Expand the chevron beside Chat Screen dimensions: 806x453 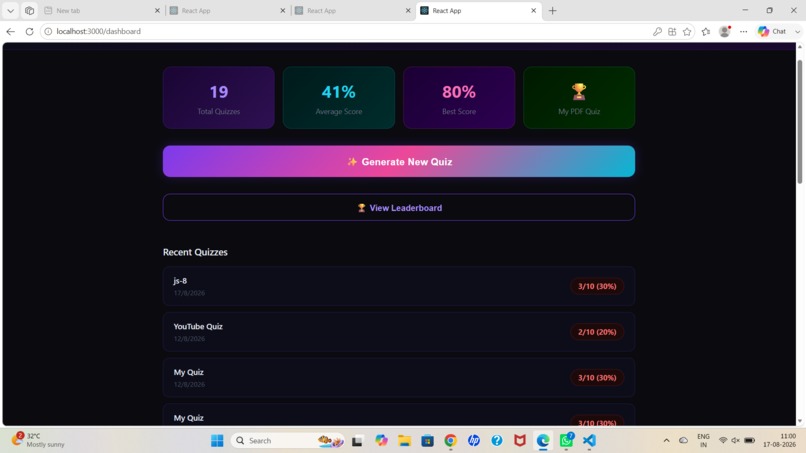click(797, 31)
